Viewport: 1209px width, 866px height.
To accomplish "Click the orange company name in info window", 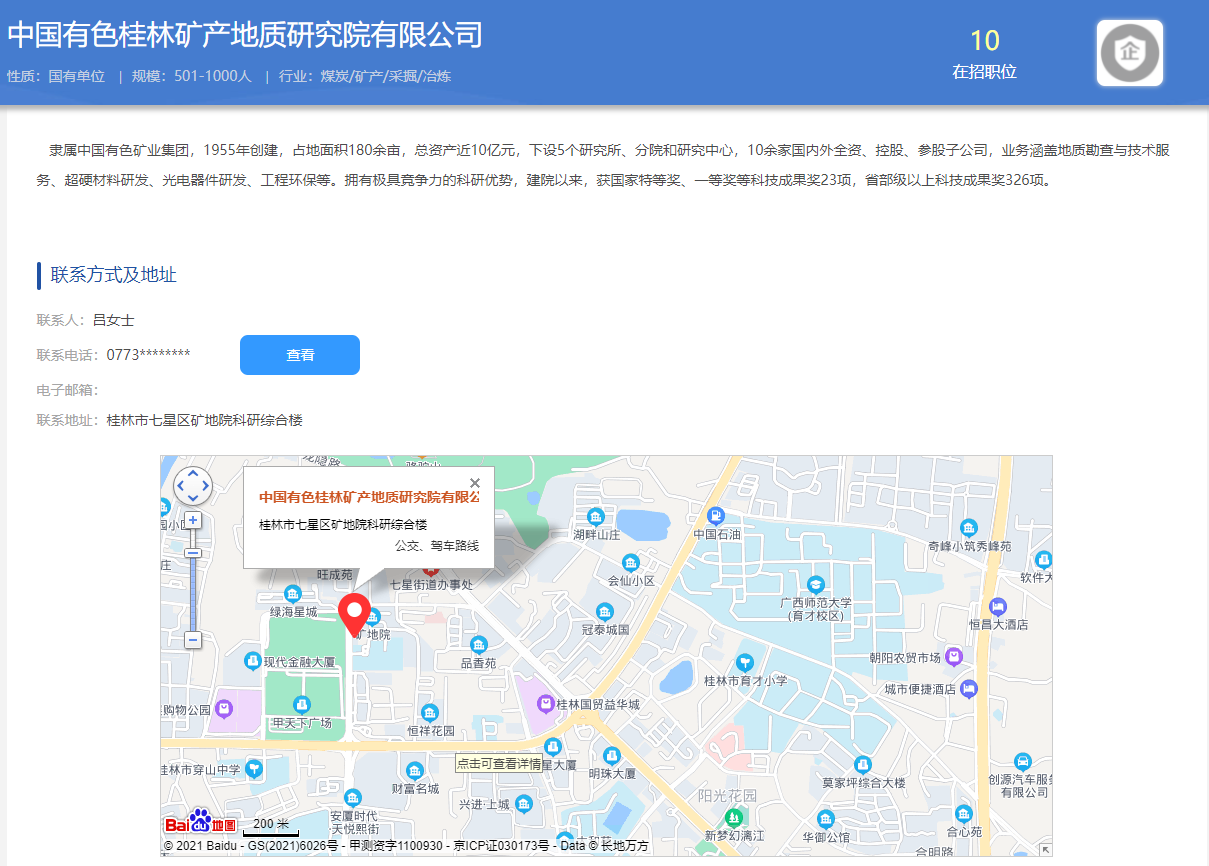I will [x=369, y=497].
